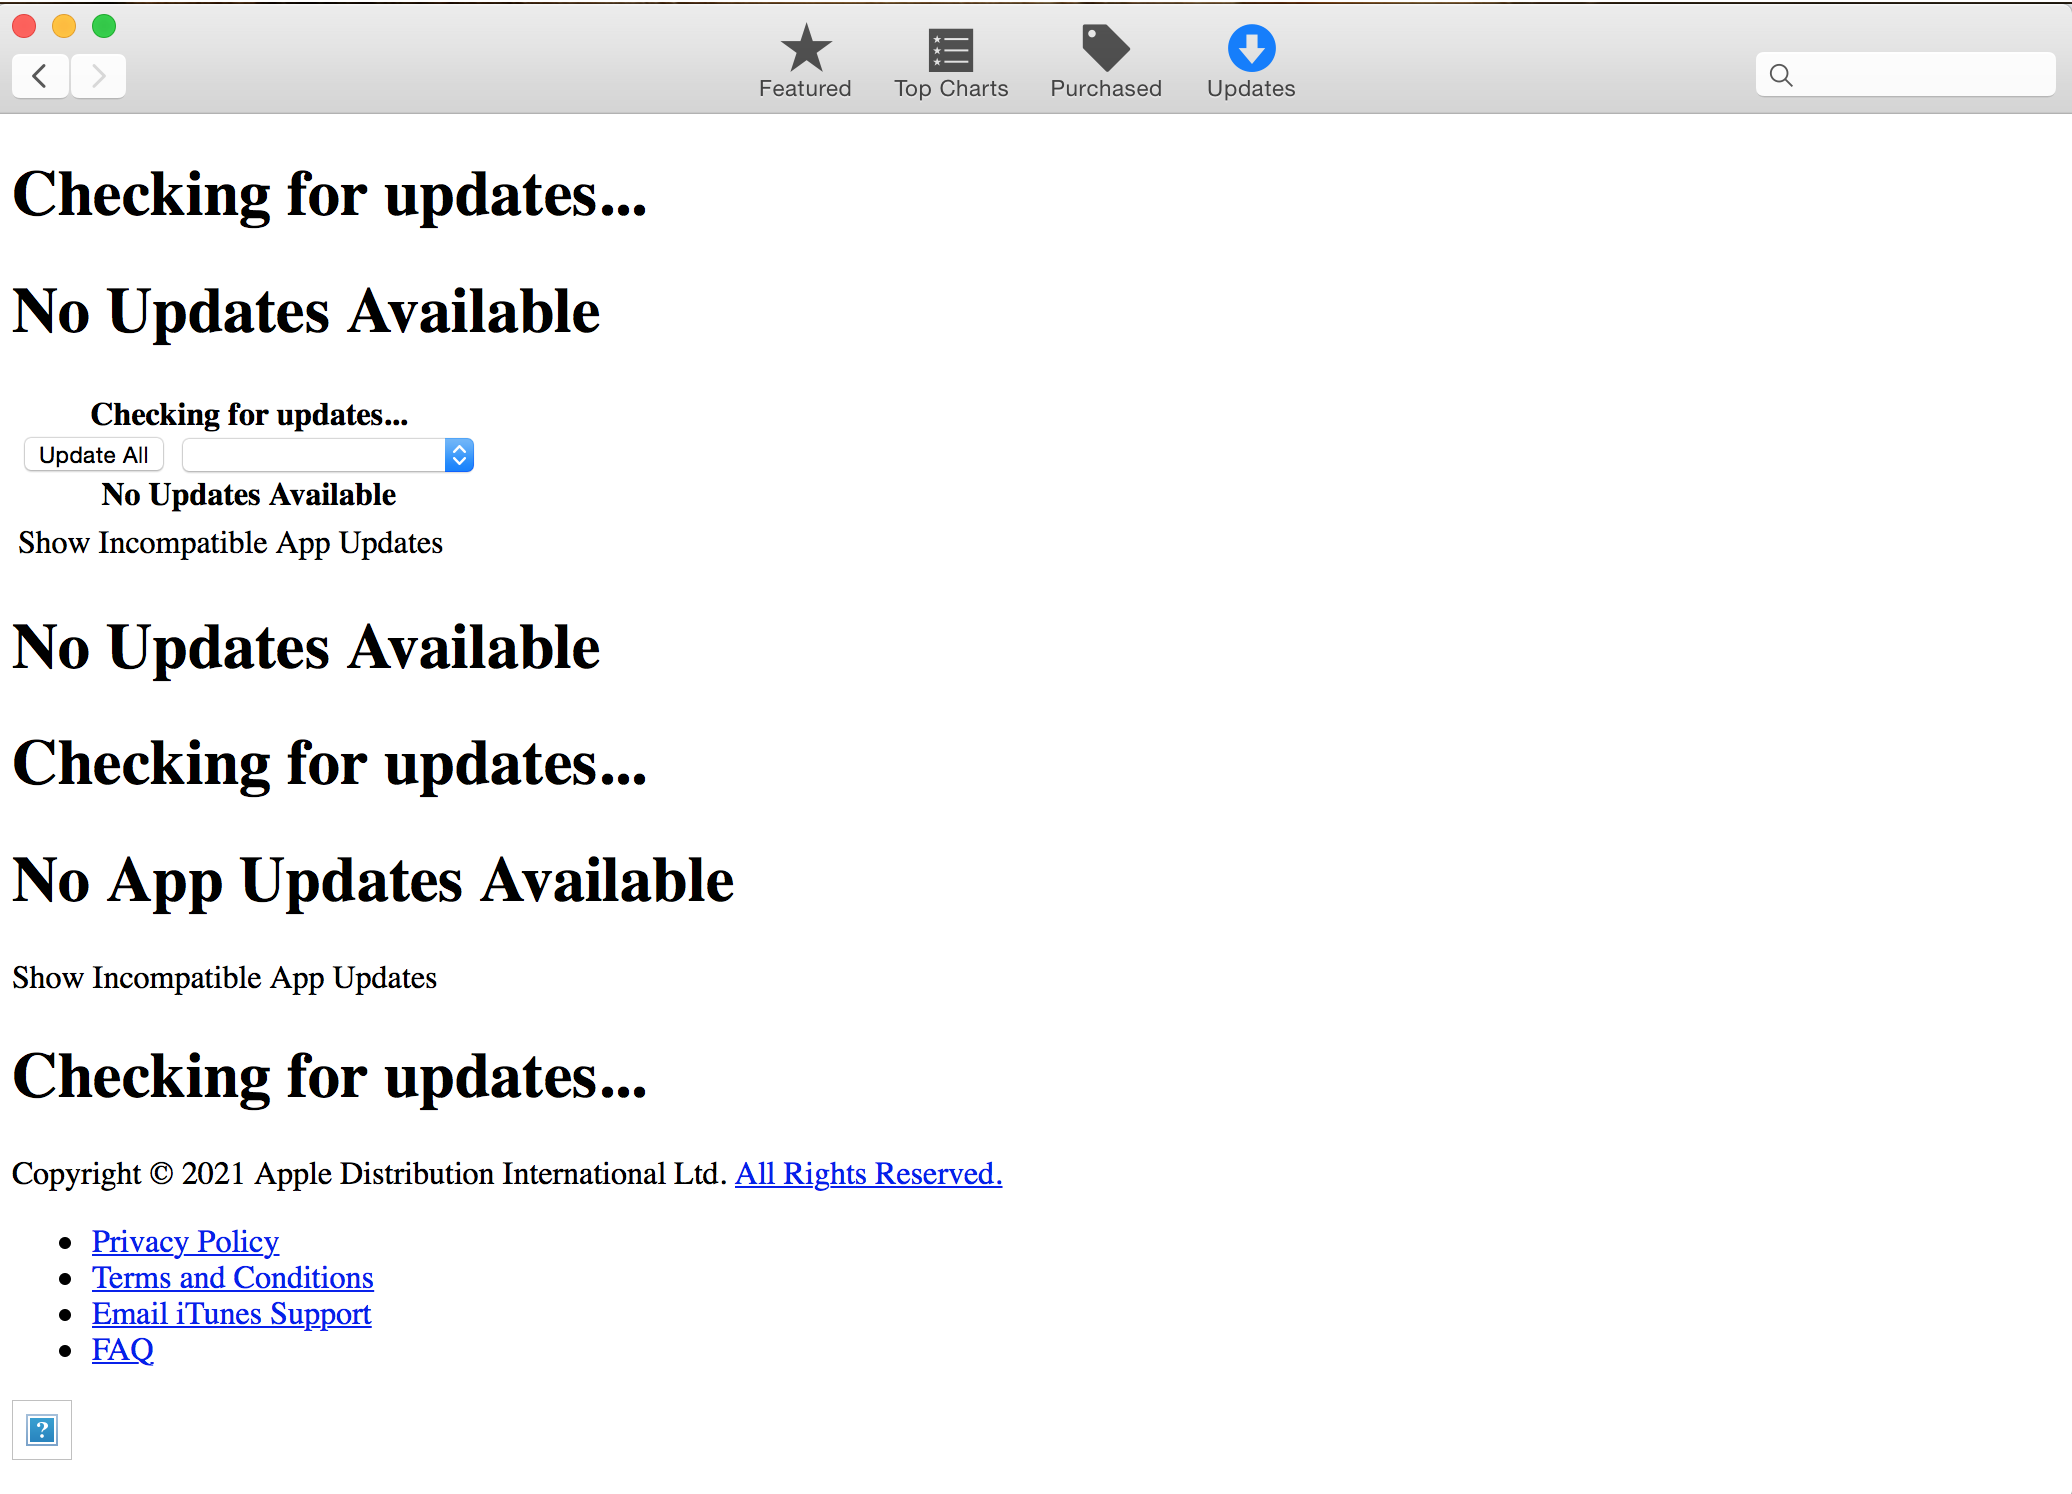Open the Purchased tag icon
2072x1494 pixels.
1105,48
